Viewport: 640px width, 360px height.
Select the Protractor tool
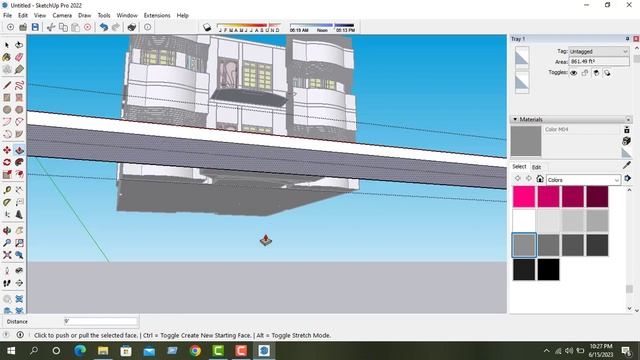point(7,202)
